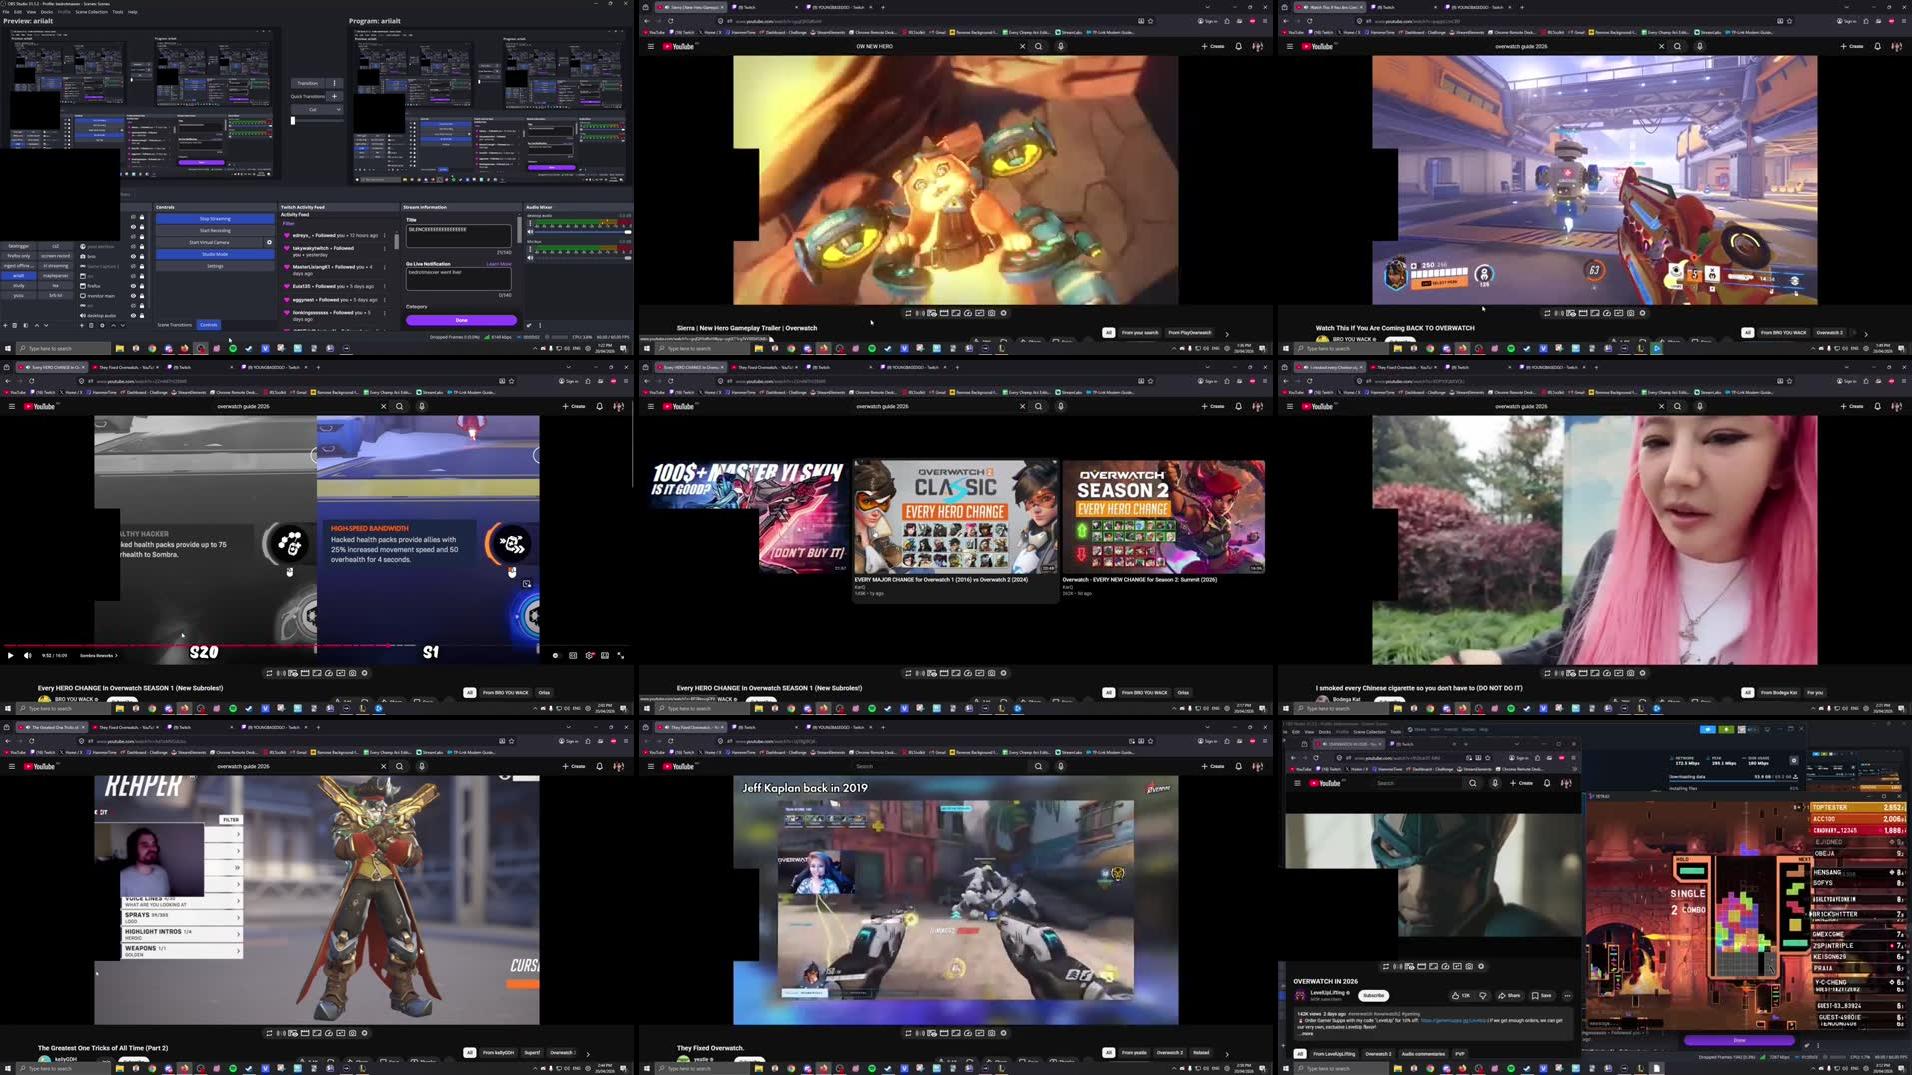Open YouTube voice search microphone
This screenshot has width=1912, height=1075.
click(1061, 46)
